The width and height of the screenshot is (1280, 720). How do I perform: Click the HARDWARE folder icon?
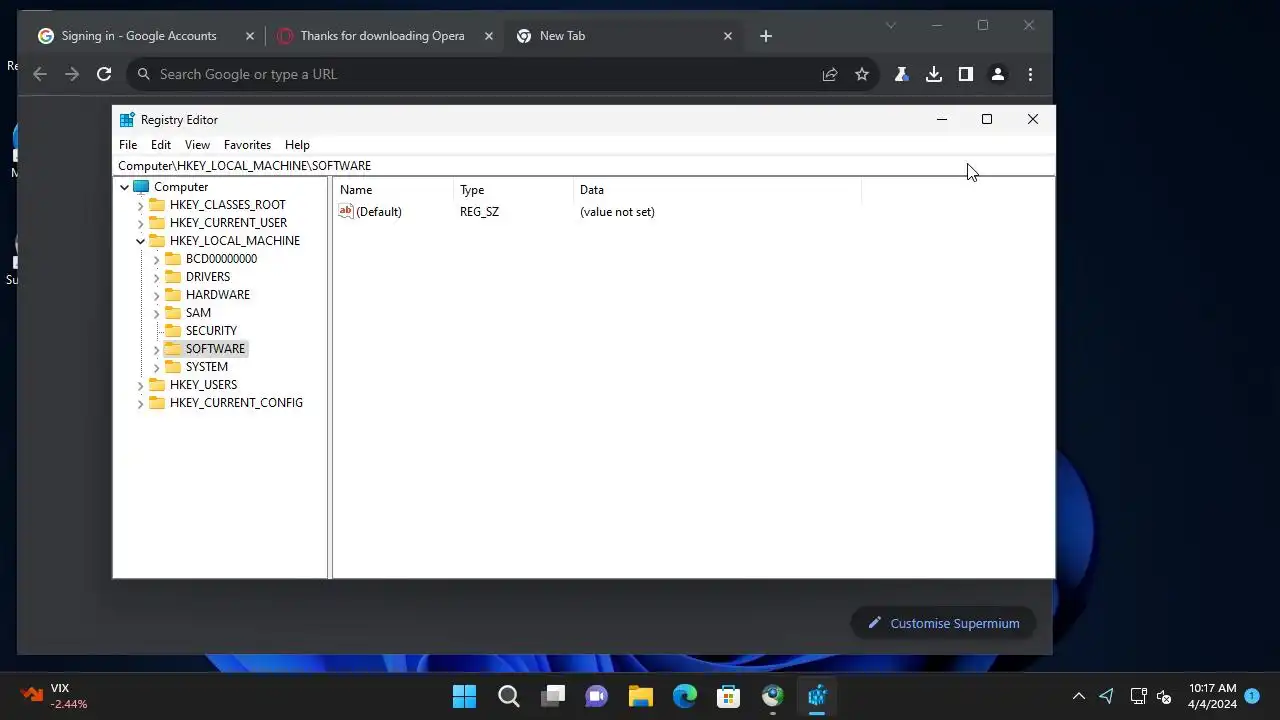(173, 295)
